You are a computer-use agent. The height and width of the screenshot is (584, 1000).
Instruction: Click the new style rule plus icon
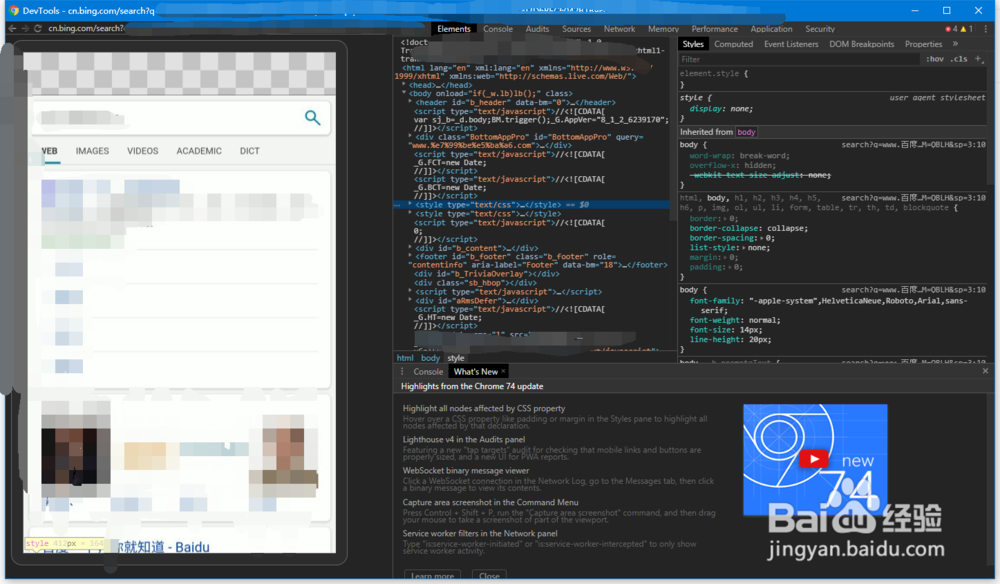coord(978,59)
